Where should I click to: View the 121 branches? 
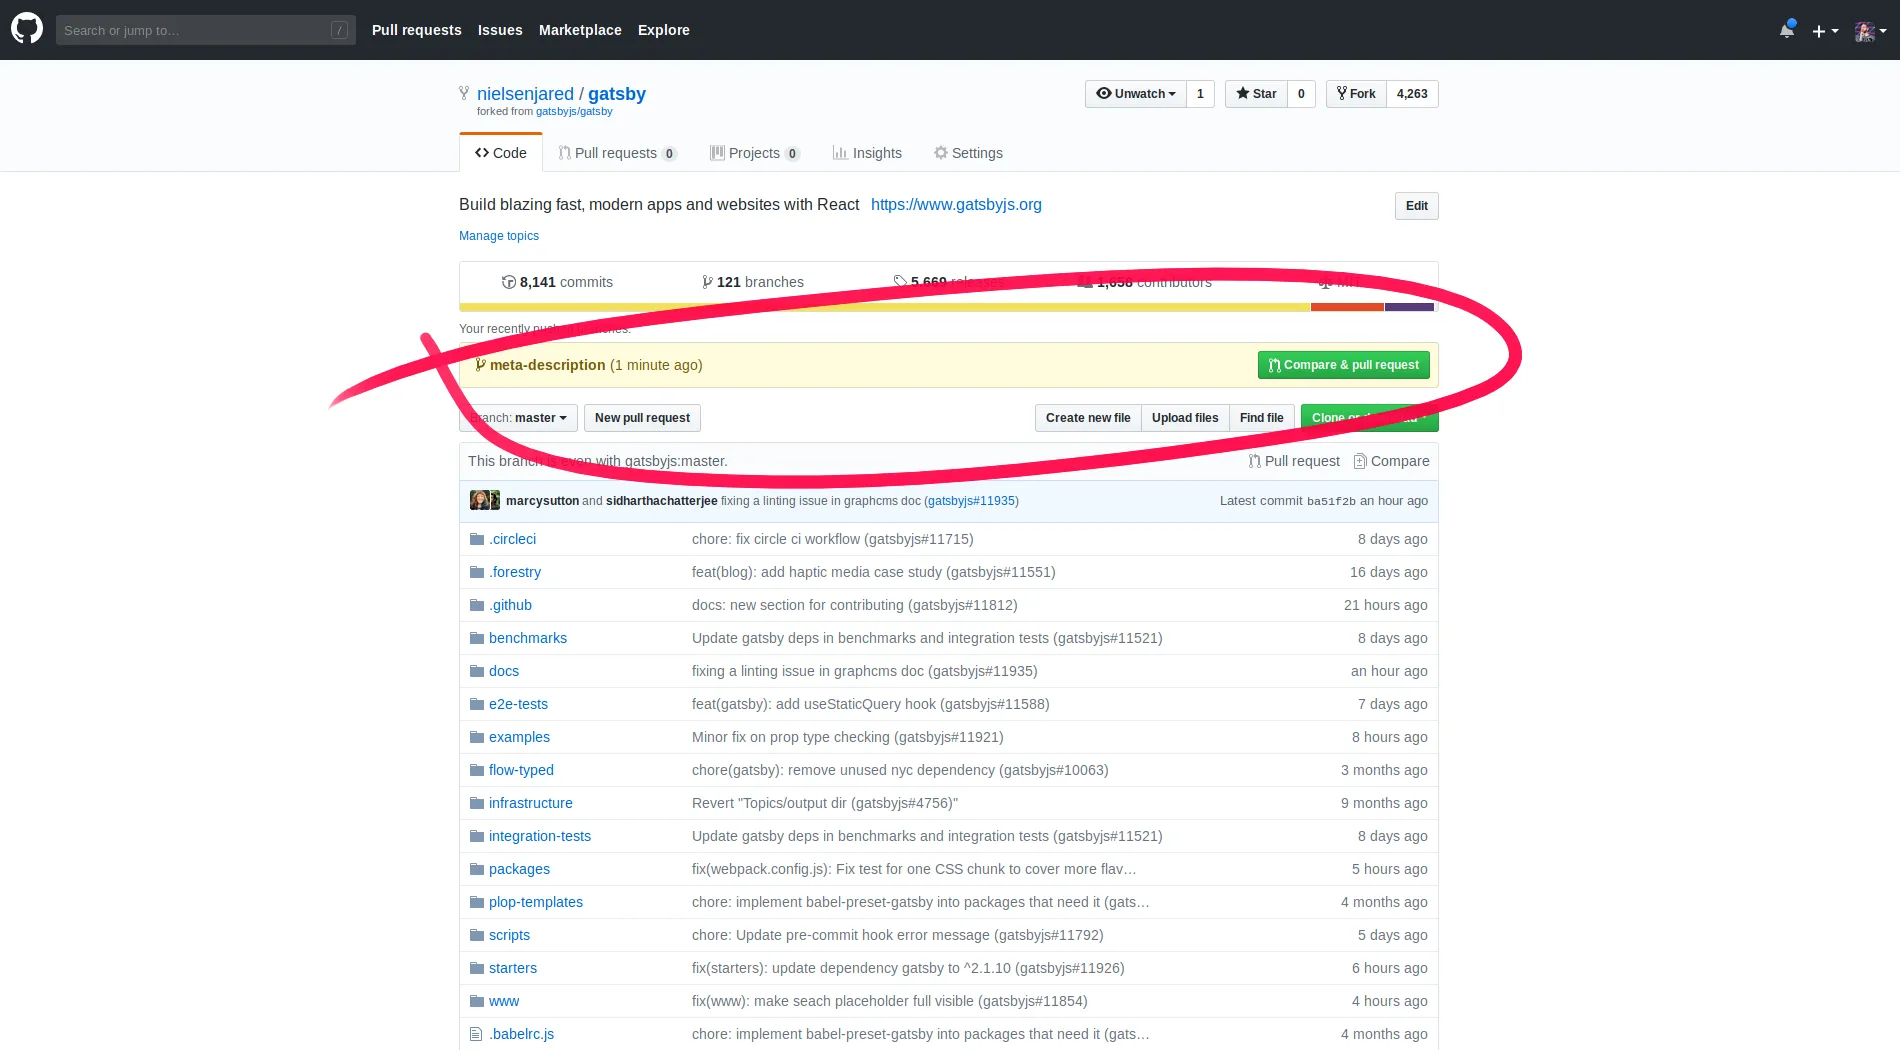(x=753, y=282)
